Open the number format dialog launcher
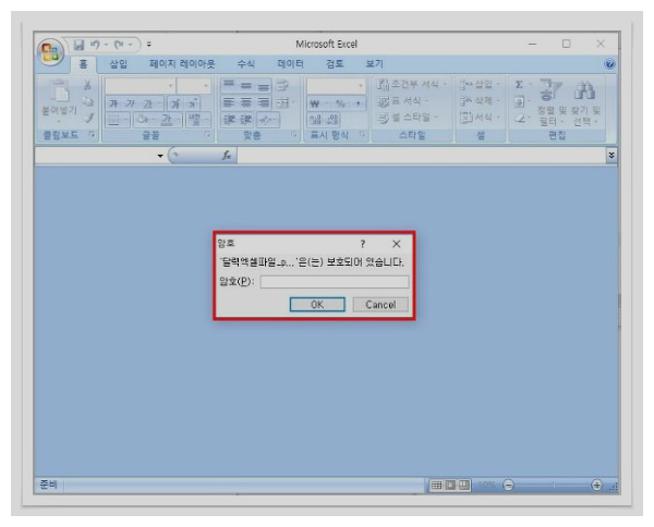654x527 pixels. tap(362, 134)
